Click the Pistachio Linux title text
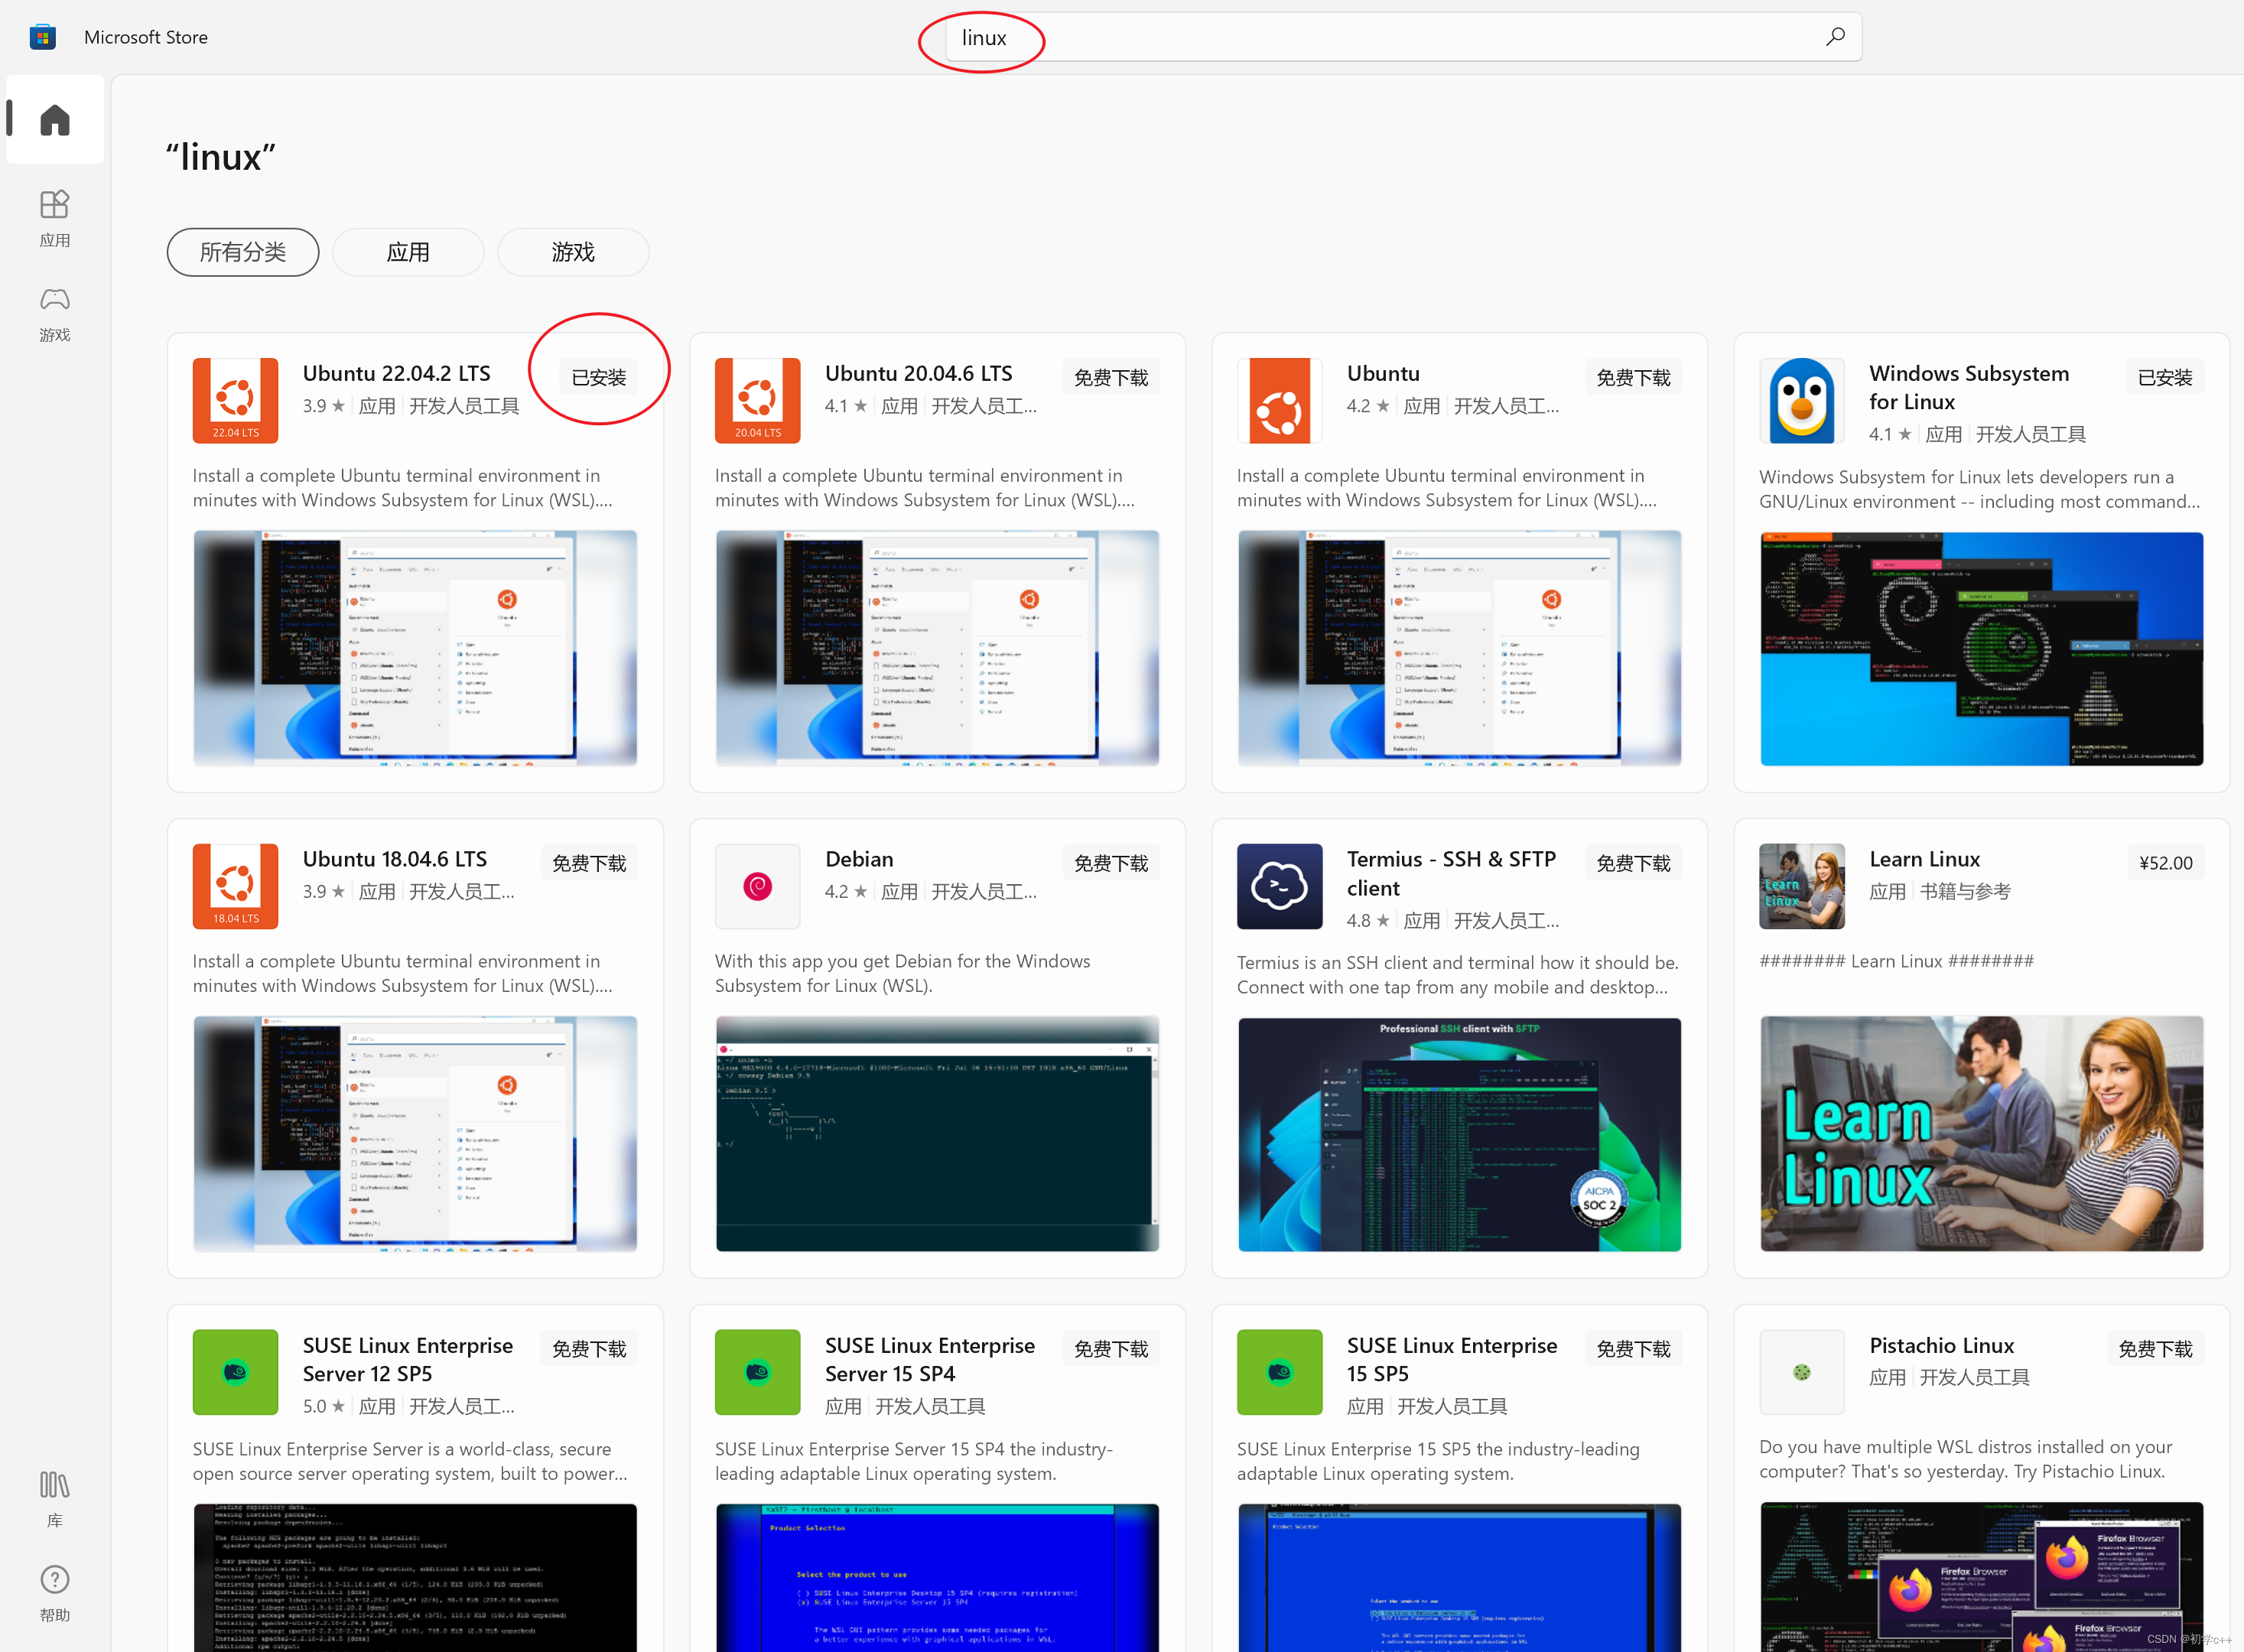This screenshot has height=1652, width=2244. point(1941,1345)
